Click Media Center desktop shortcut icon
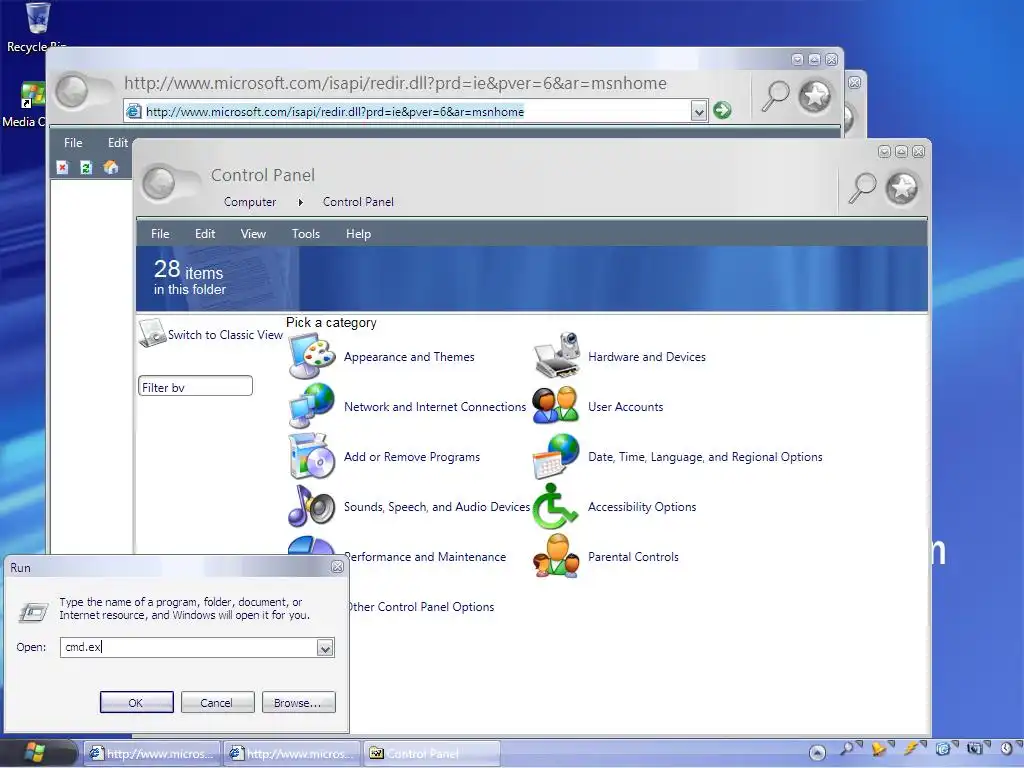The height and width of the screenshot is (768, 1024). (33, 95)
